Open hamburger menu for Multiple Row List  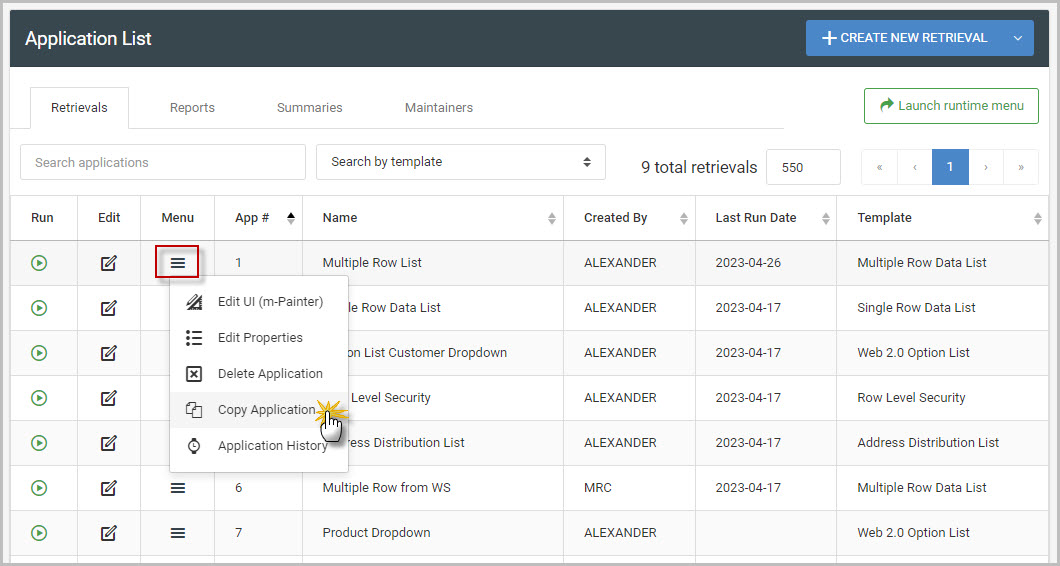click(177, 263)
